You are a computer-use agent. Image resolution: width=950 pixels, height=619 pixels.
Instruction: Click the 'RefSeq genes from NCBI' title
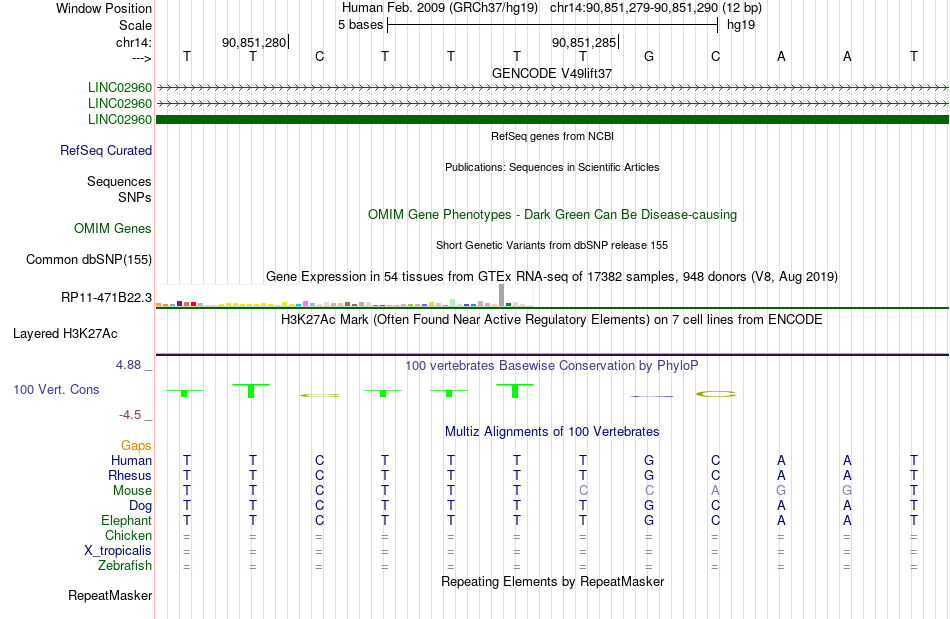[552, 136]
